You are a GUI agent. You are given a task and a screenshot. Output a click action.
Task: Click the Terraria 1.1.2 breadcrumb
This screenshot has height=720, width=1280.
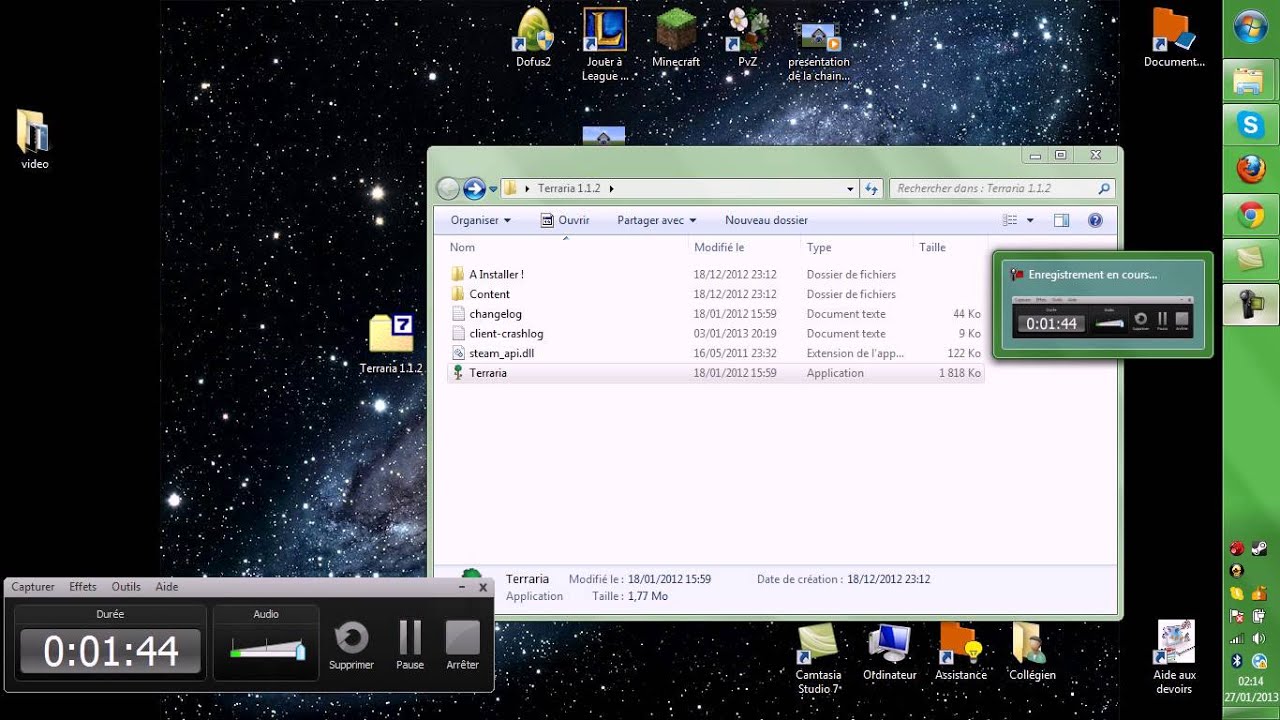[568, 188]
